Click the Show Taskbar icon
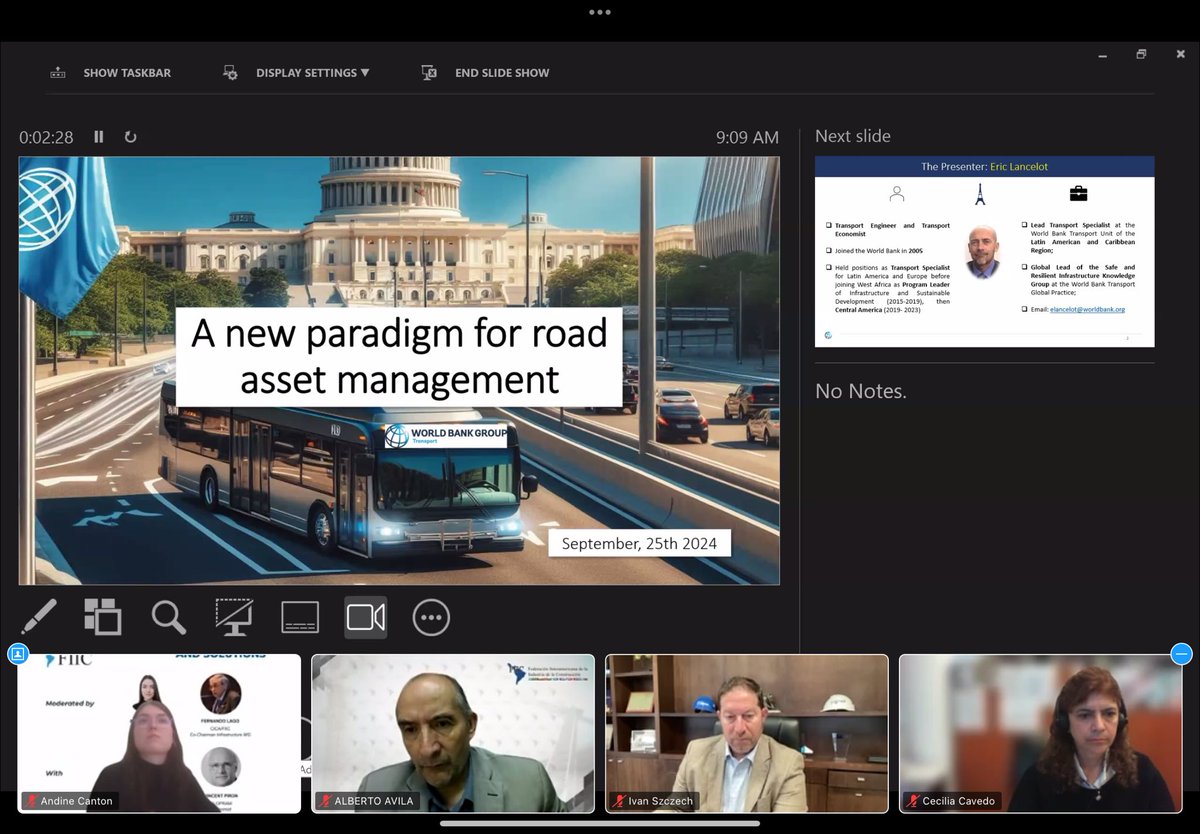 tap(58, 73)
